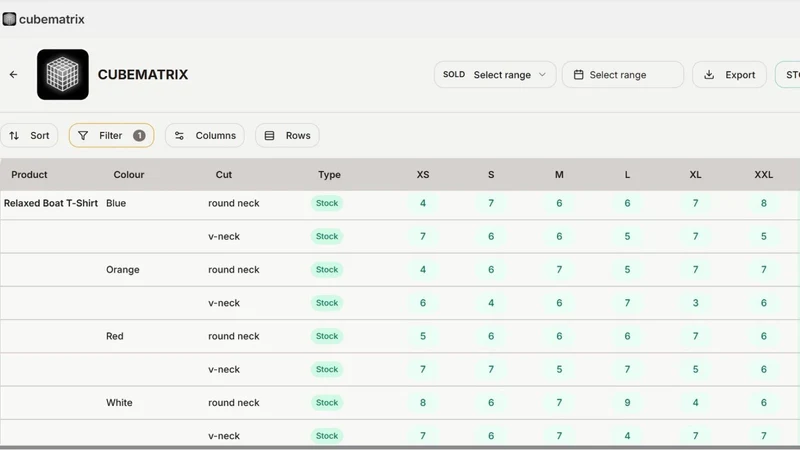The image size is (800, 450).
Task: Click XL value 4 in White round neck row
Action: pyautogui.click(x=695, y=403)
